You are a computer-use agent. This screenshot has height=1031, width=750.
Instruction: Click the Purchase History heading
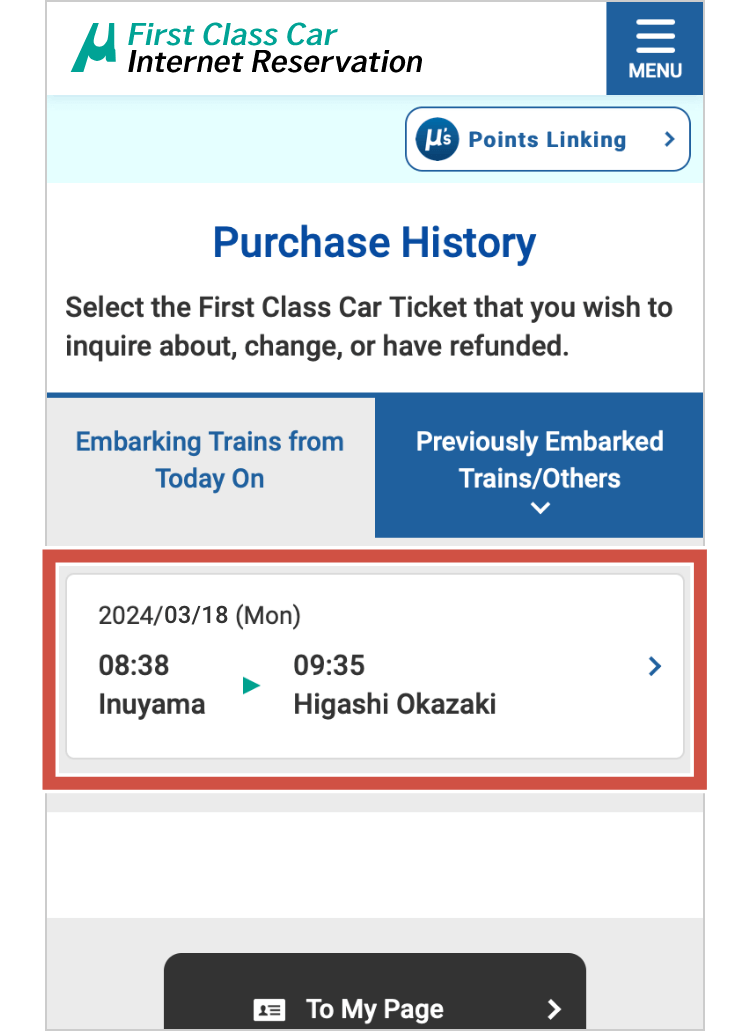tap(375, 242)
